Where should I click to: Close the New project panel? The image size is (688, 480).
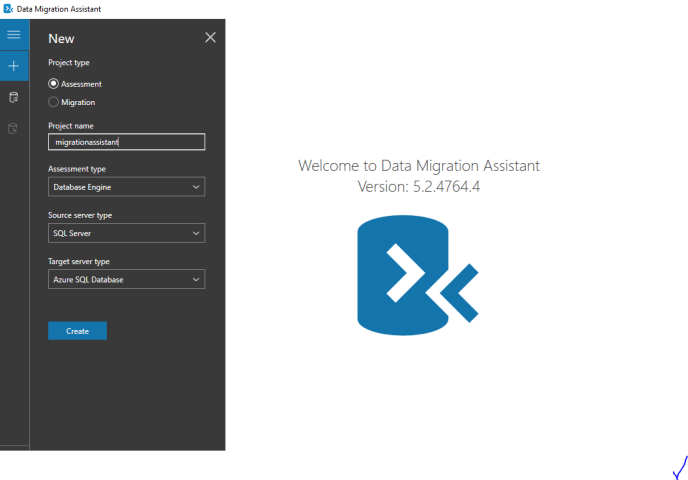(x=210, y=37)
